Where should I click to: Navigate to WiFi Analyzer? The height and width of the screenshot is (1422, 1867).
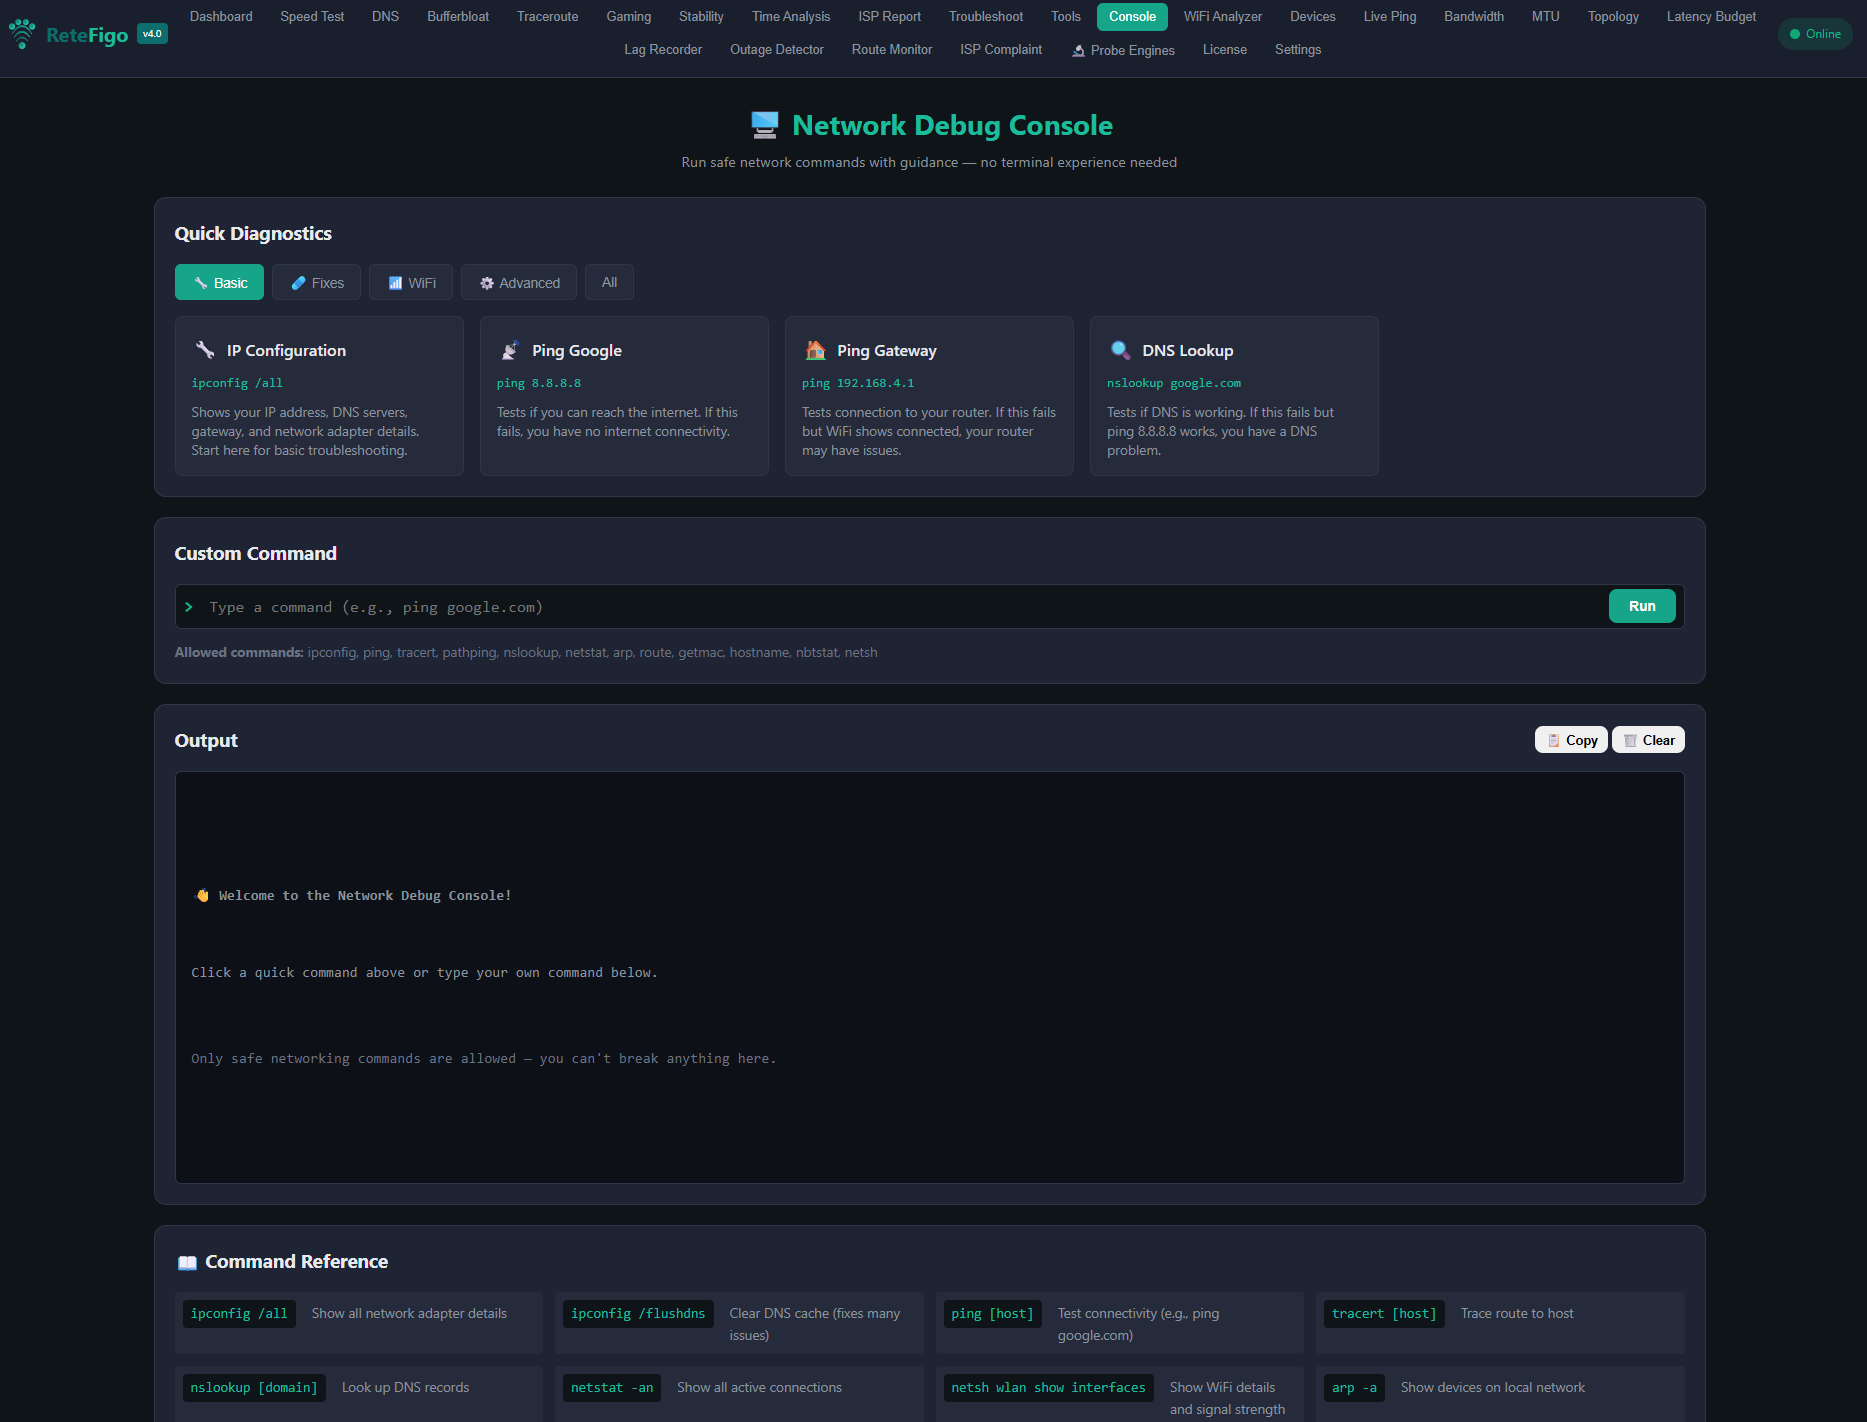(1222, 16)
